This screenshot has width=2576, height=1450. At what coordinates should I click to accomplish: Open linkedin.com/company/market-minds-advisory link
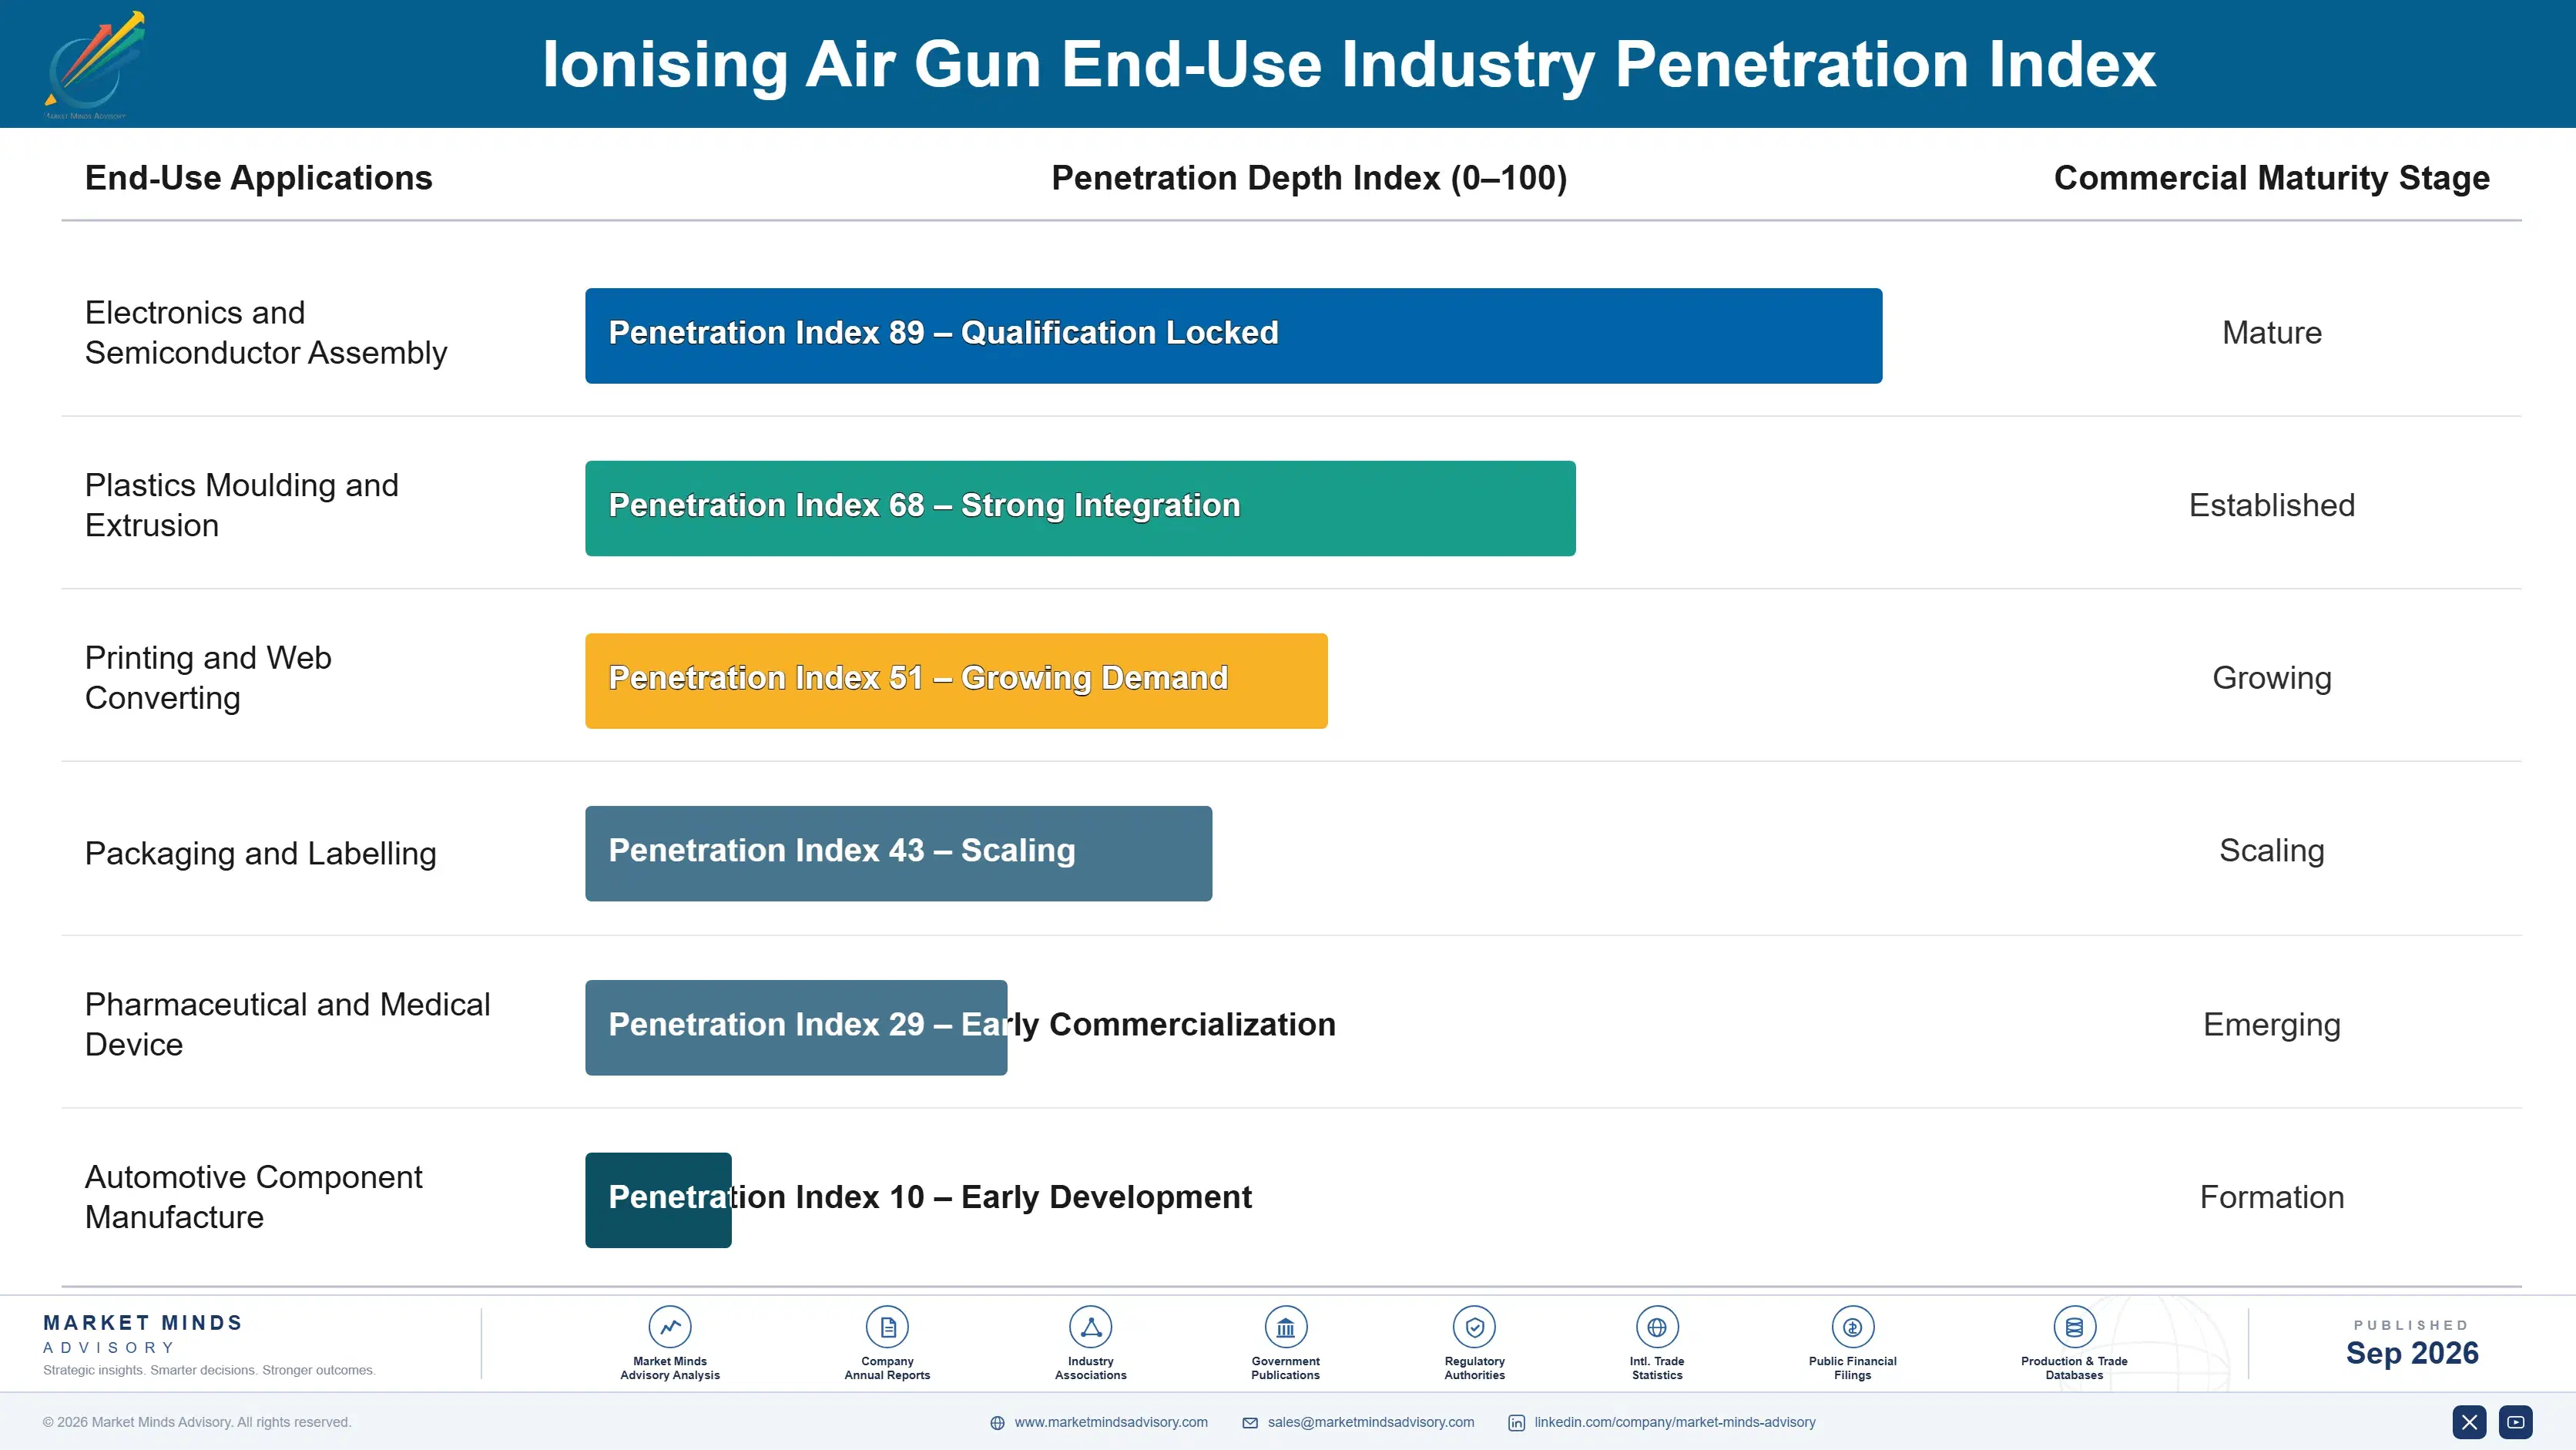tap(1675, 1422)
